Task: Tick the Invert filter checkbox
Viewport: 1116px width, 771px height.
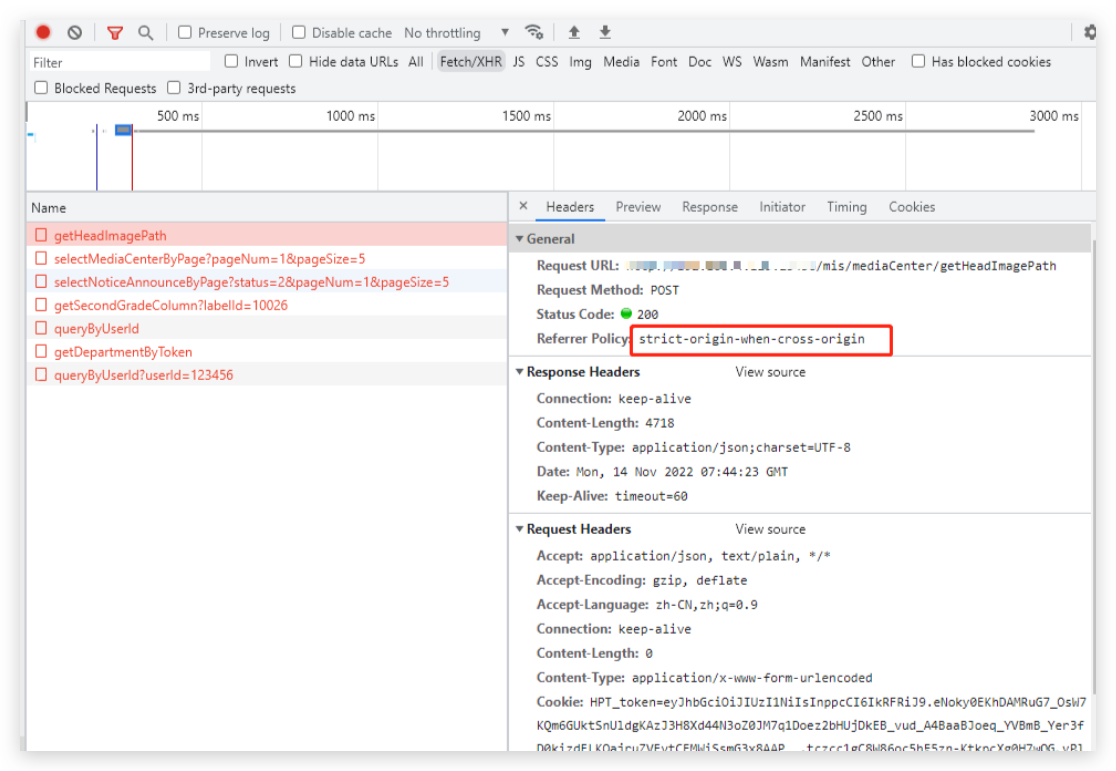Action: coord(231,61)
